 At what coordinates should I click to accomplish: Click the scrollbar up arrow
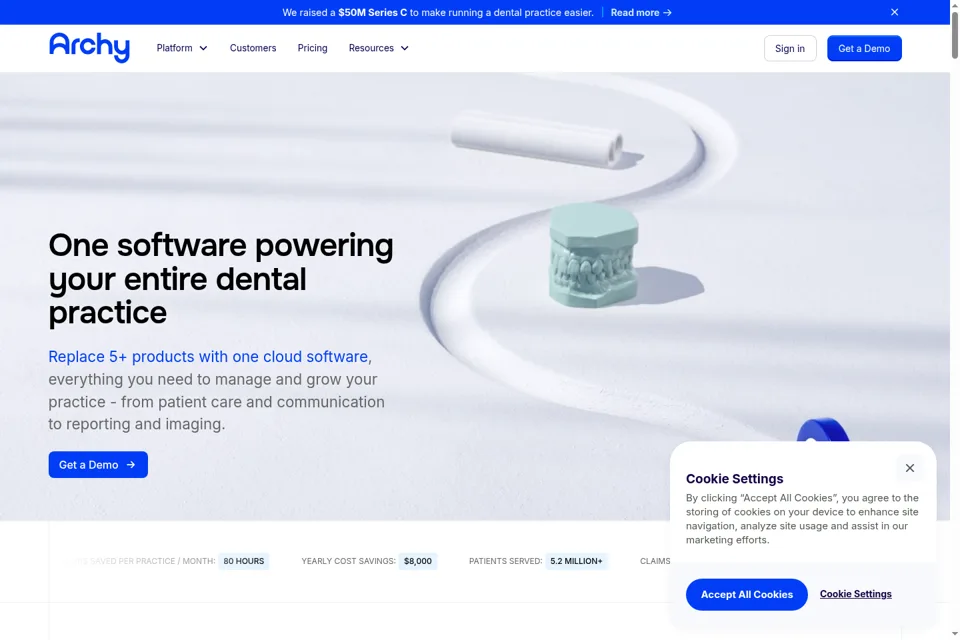[954, 4]
